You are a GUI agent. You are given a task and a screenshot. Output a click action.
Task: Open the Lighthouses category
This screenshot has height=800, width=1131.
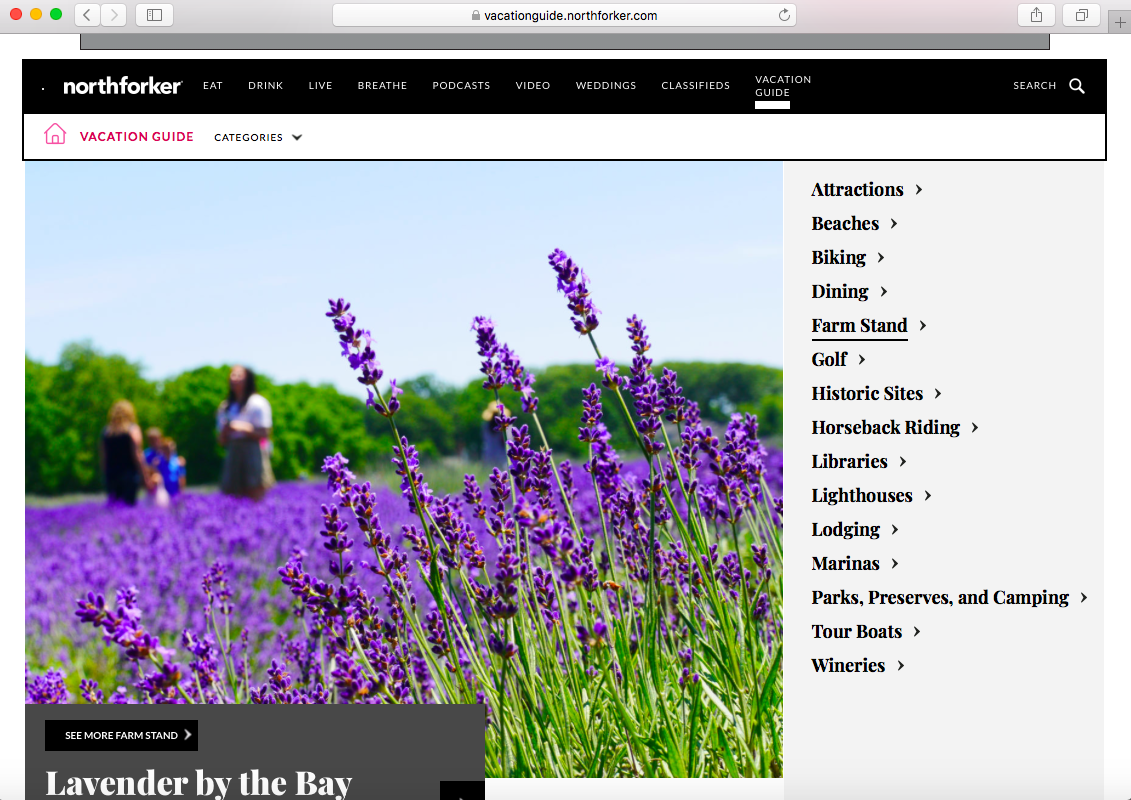[x=862, y=495]
